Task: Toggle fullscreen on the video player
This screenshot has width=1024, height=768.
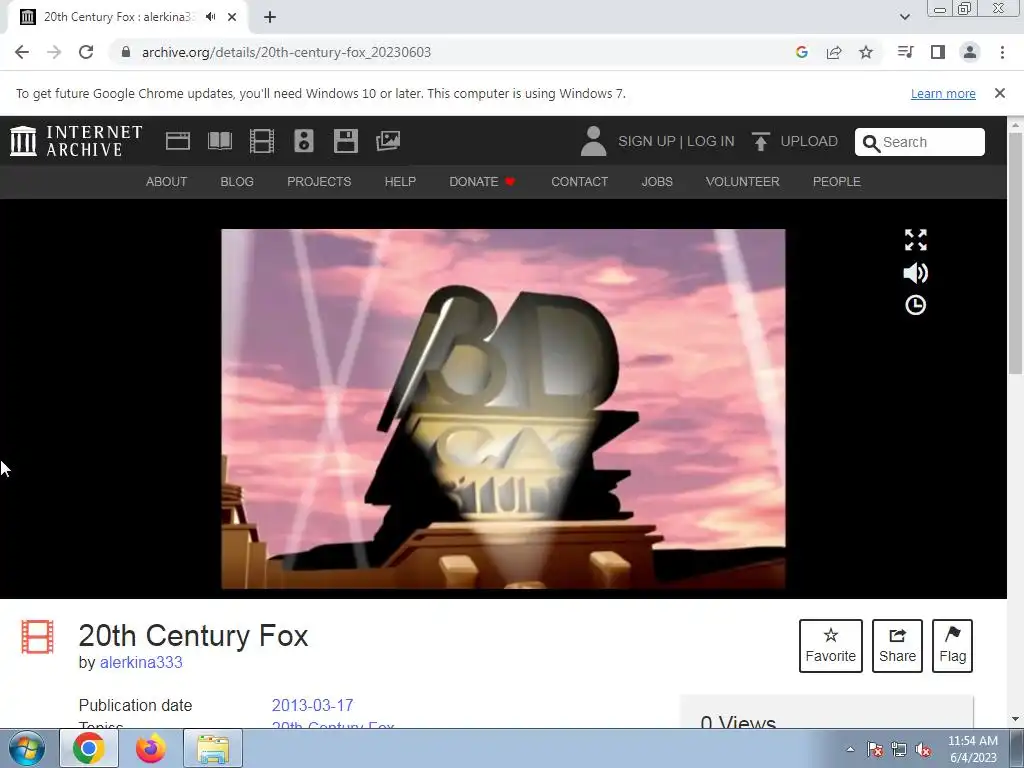Action: [916, 240]
